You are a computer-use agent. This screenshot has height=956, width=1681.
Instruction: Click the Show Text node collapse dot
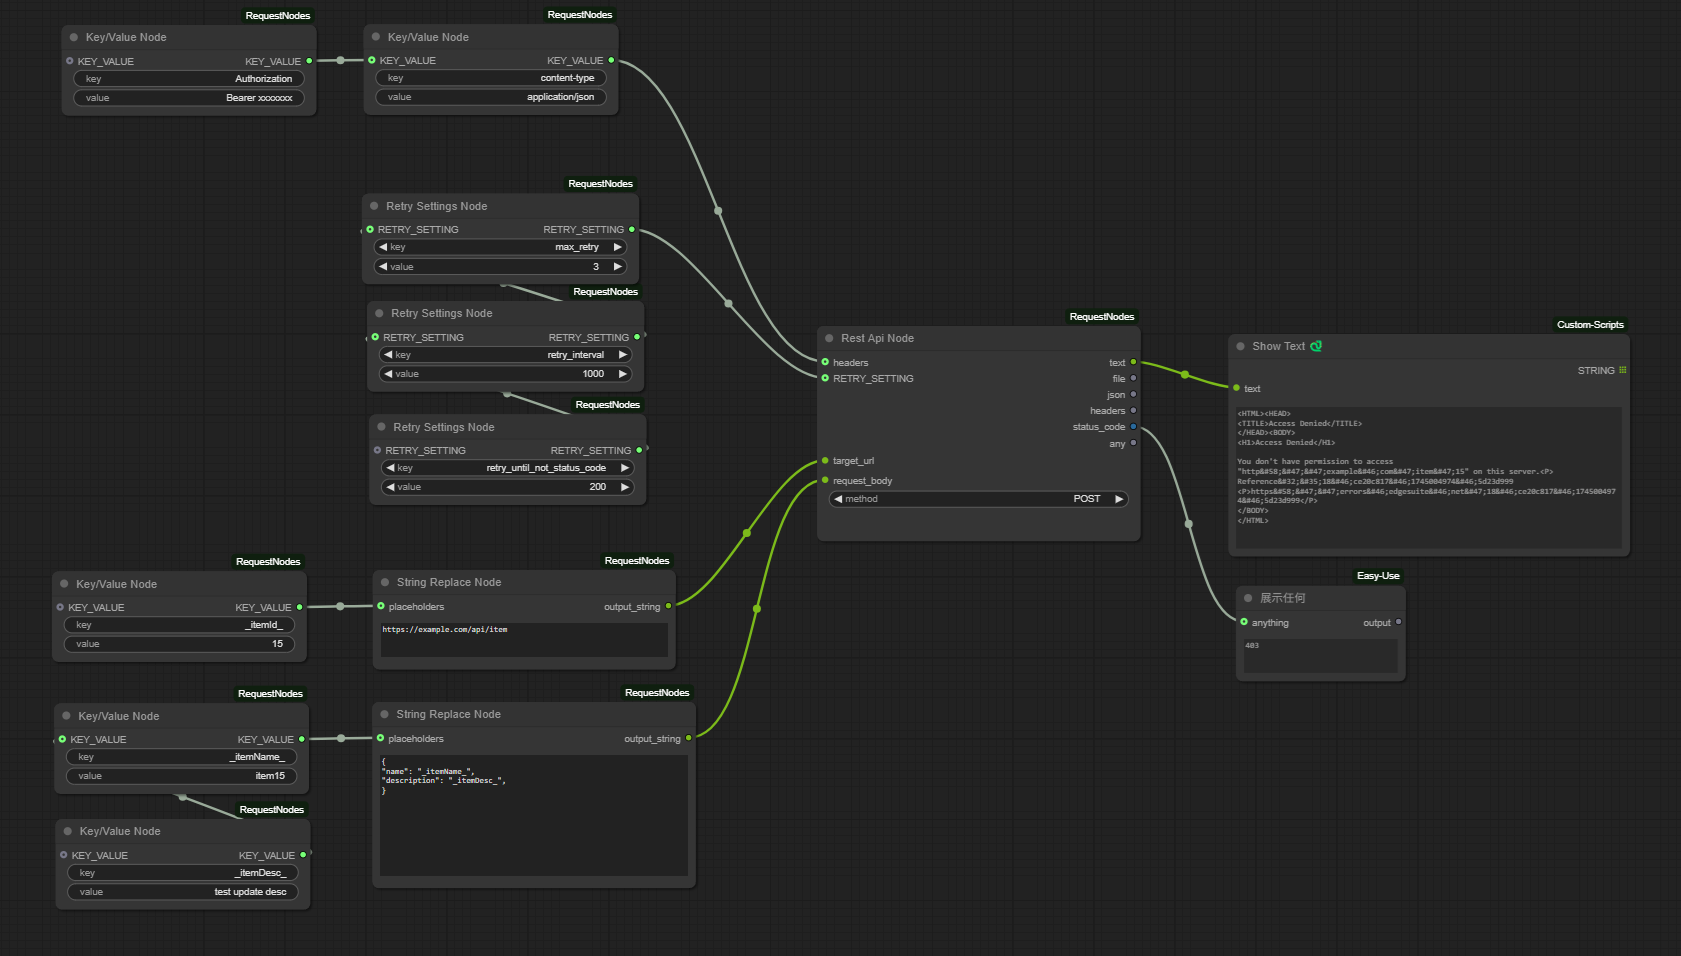pyautogui.click(x=1240, y=346)
